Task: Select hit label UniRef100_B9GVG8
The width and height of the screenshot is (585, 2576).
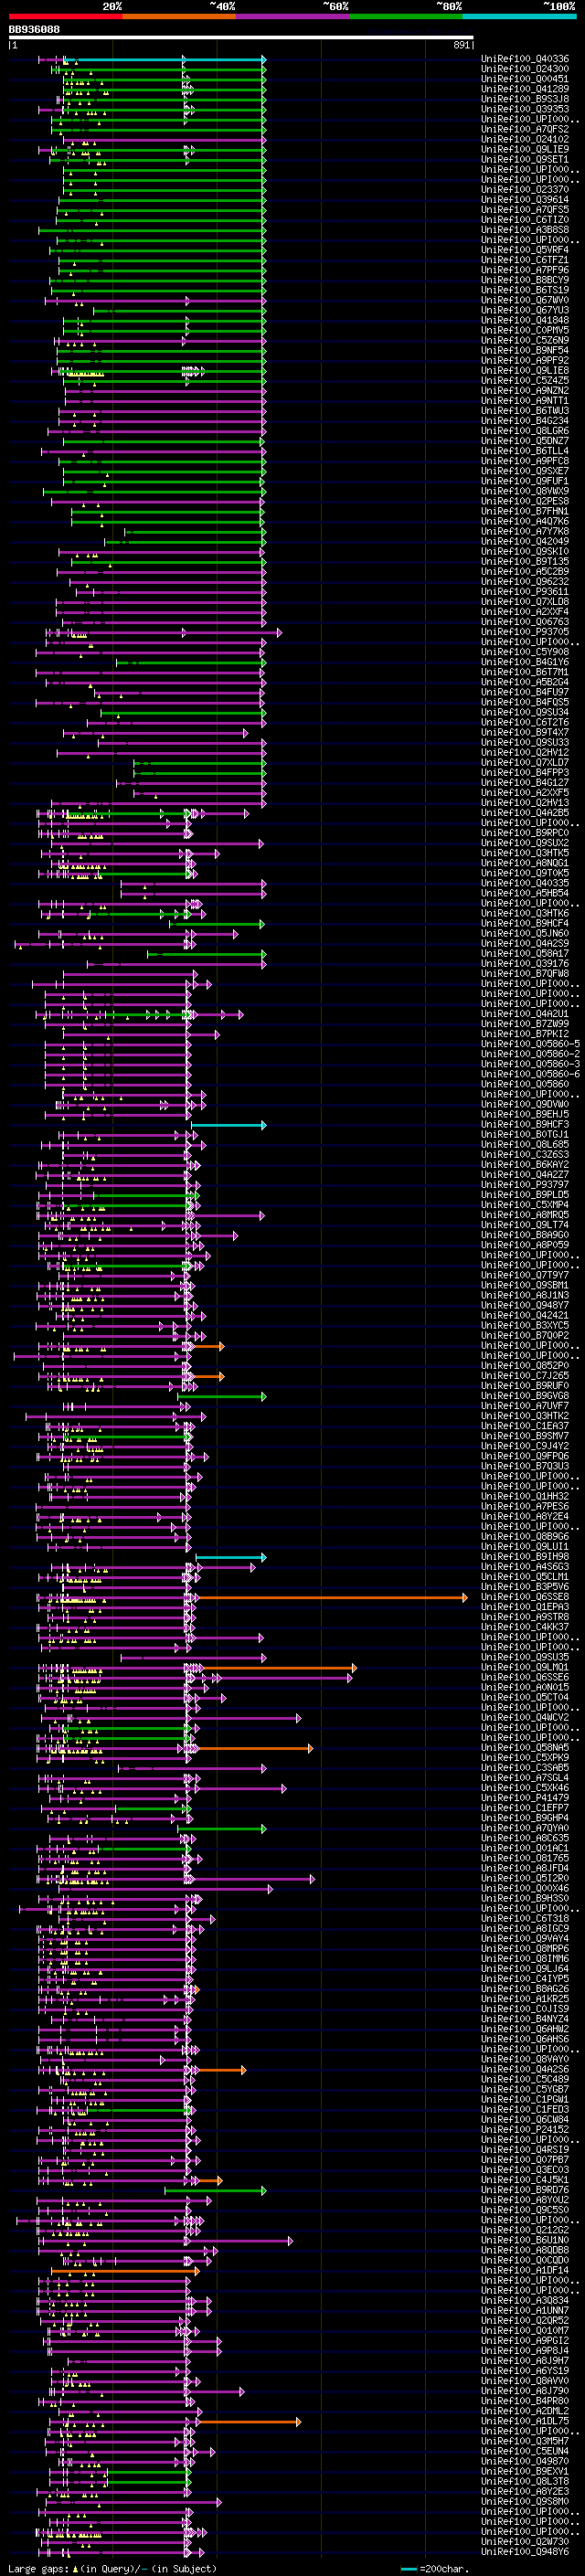Action: click(x=524, y=1396)
